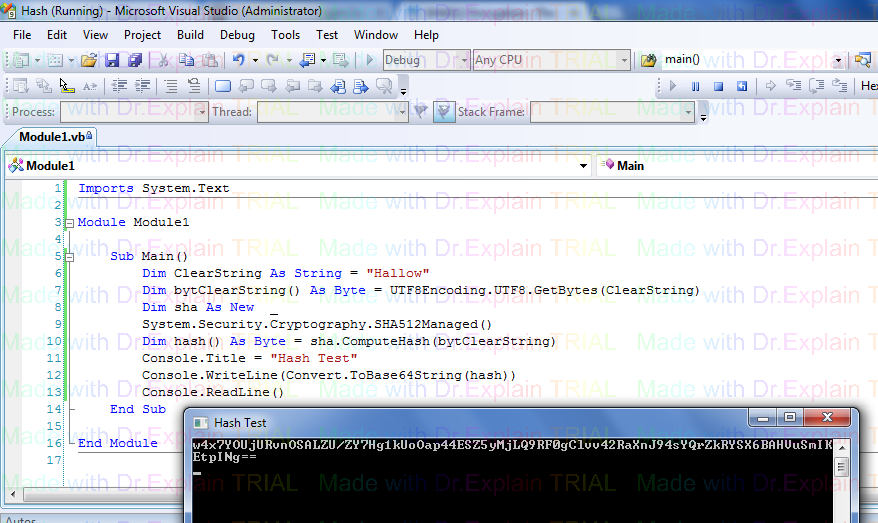
Task: Click the Decrease Line Indent icon
Action: pos(119,86)
